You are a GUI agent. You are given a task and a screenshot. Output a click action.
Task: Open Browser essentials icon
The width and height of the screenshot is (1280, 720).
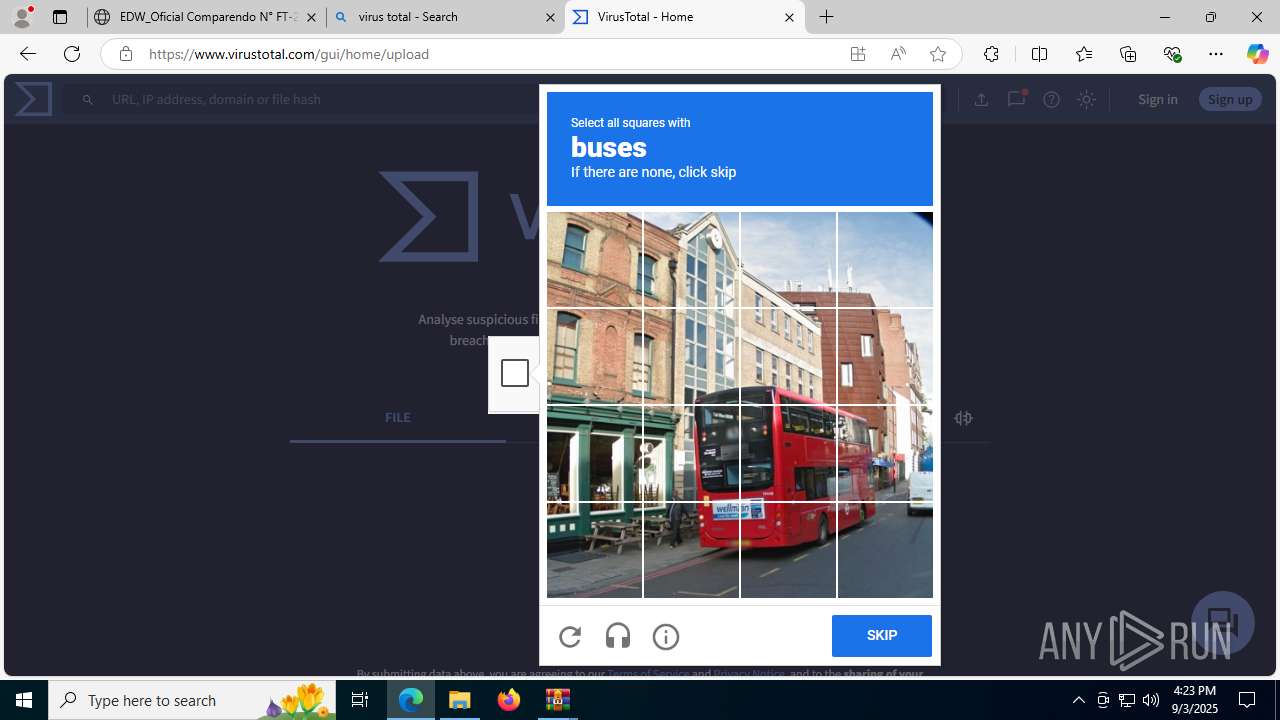1172,54
